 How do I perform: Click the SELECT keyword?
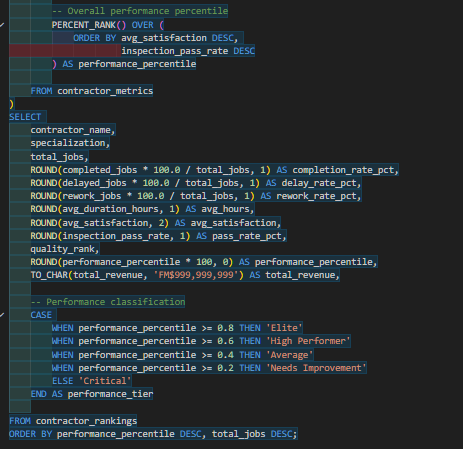[25, 117]
